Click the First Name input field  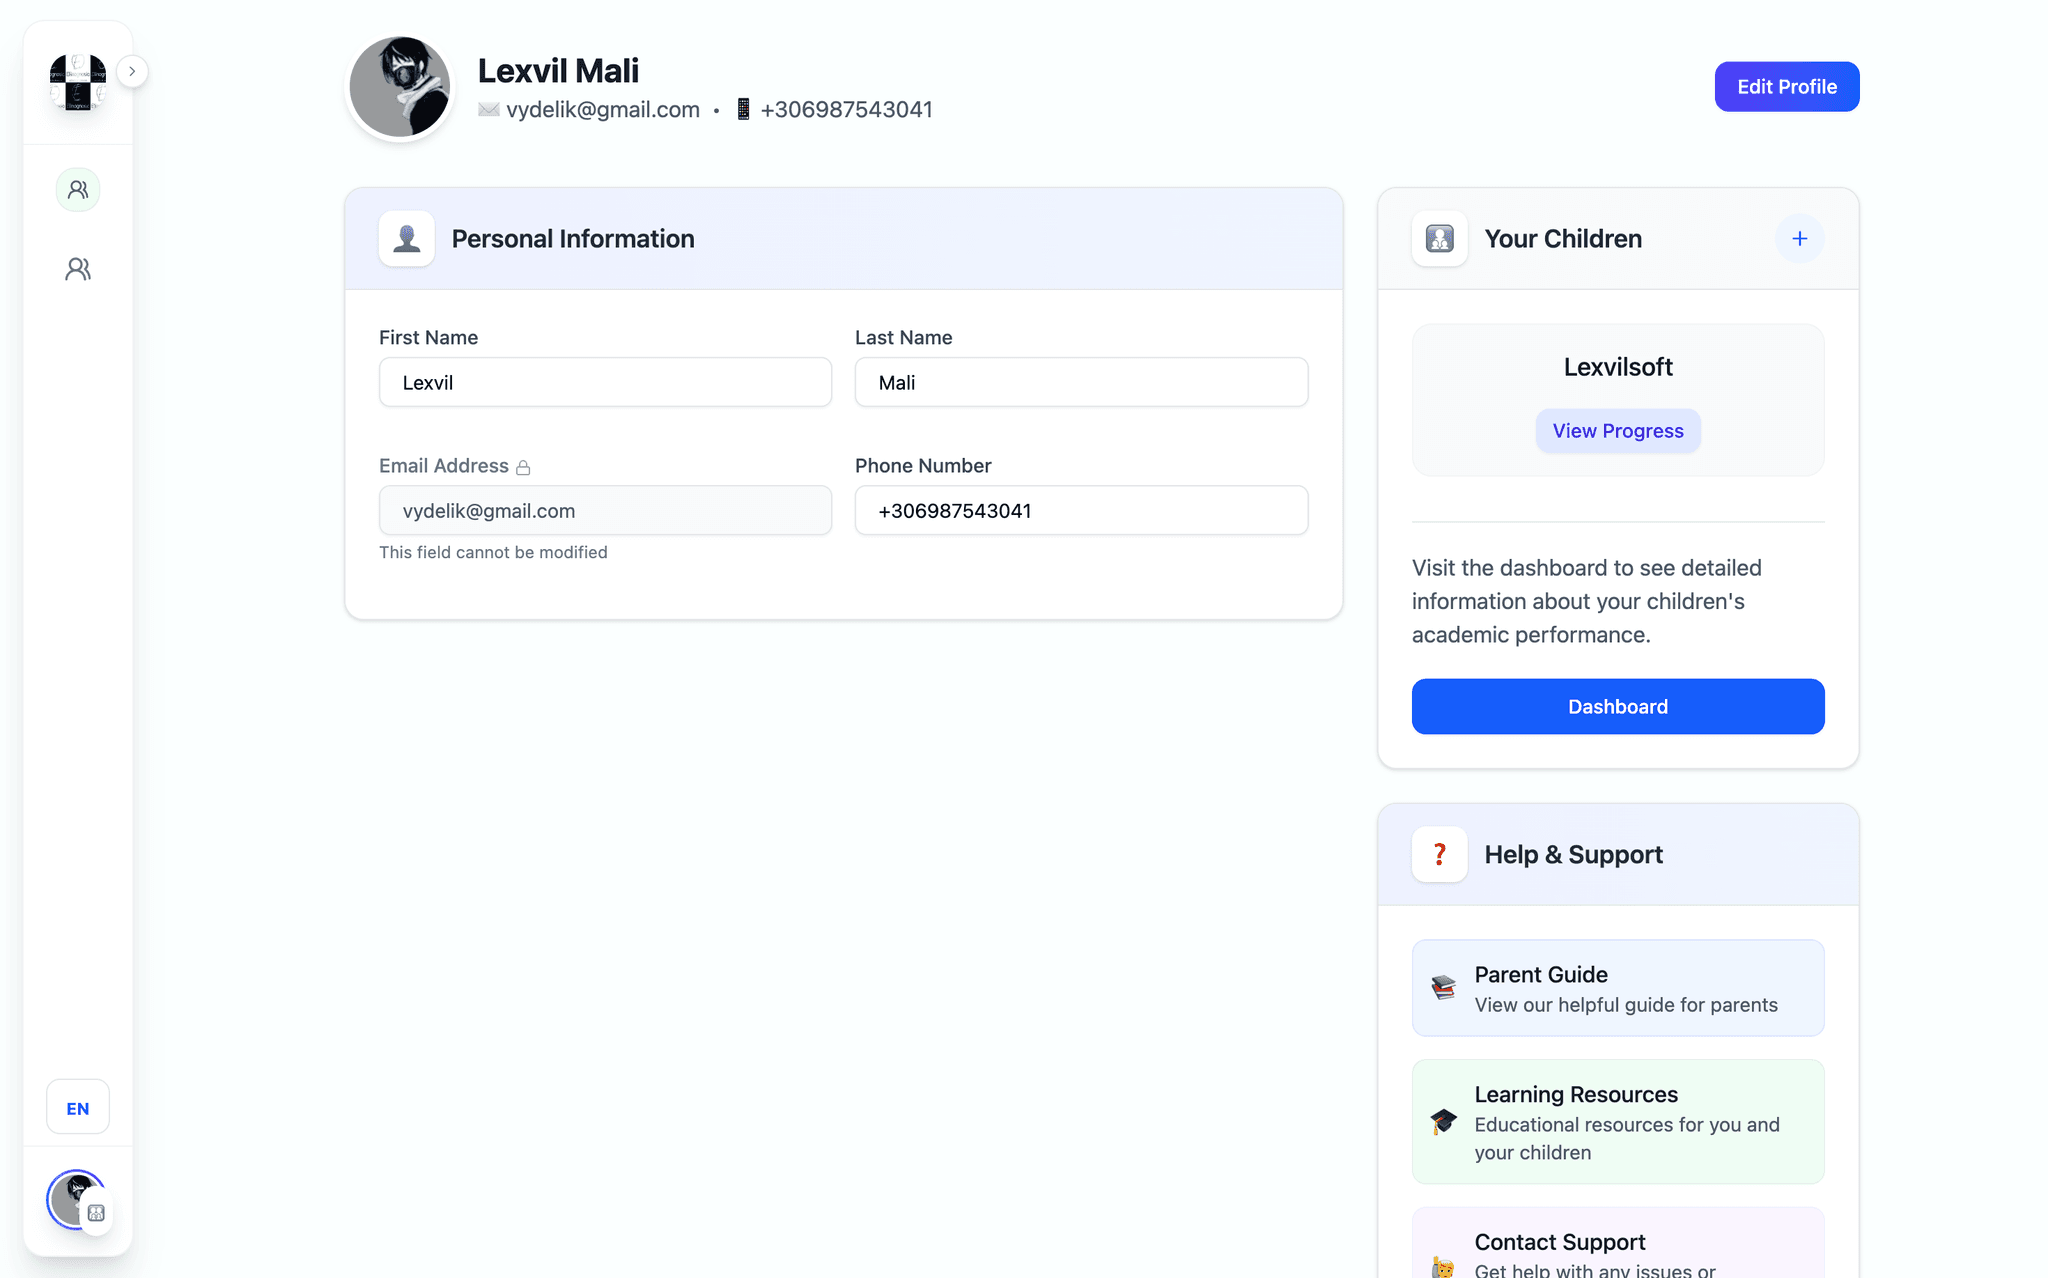tap(605, 382)
